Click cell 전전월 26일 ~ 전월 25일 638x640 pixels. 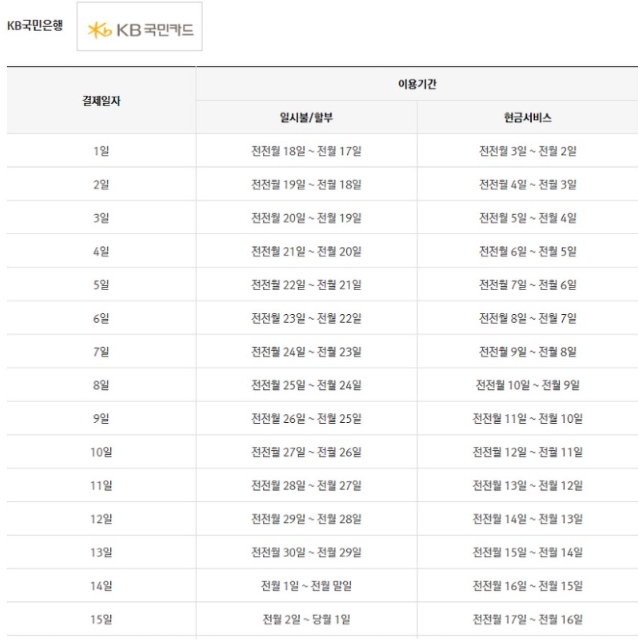(307, 419)
